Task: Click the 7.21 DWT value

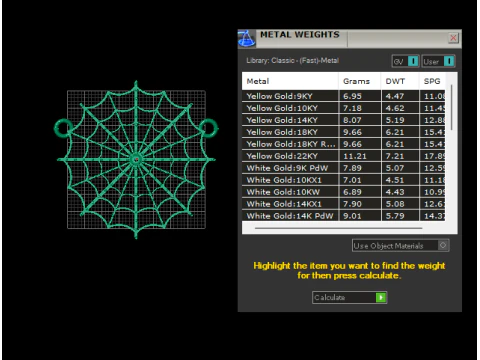Action: tap(395, 156)
